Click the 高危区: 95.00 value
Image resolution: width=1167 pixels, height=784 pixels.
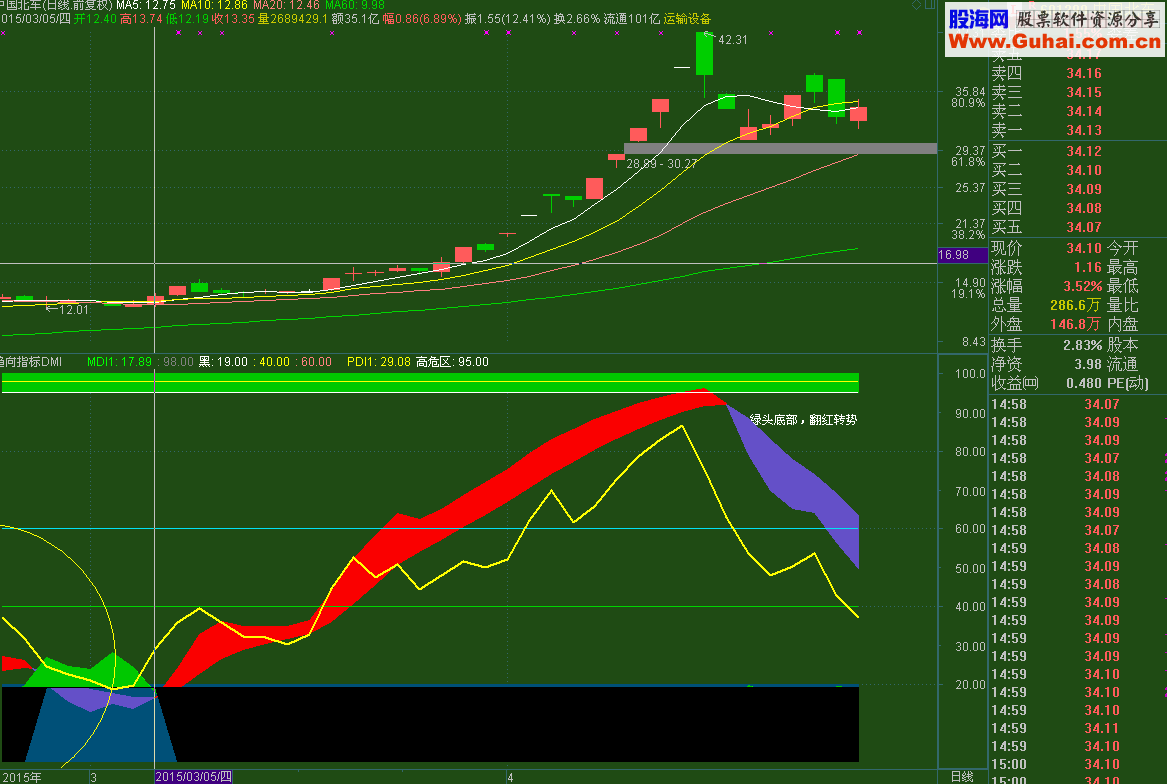[x=453, y=362]
